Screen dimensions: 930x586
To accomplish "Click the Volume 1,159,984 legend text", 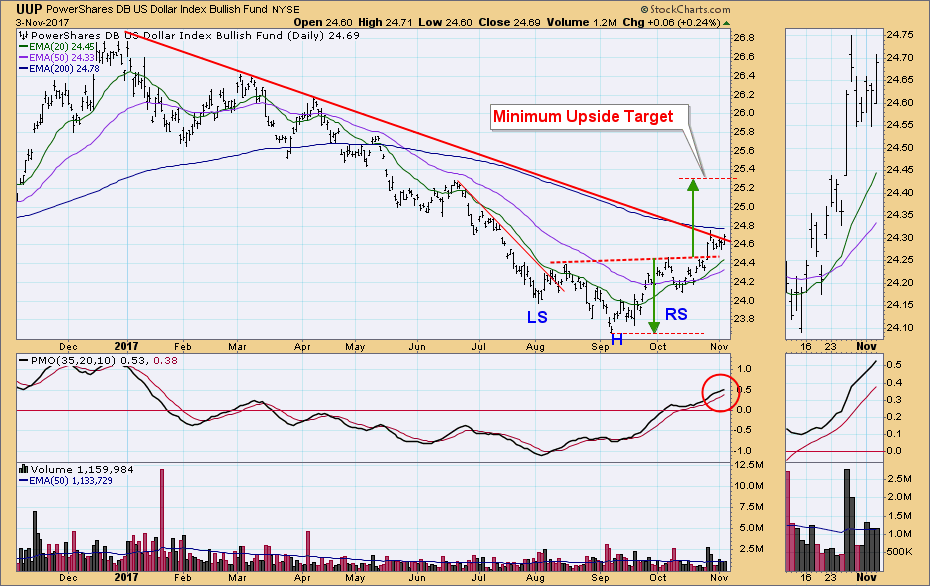I will pyautogui.click(x=82, y=469).
